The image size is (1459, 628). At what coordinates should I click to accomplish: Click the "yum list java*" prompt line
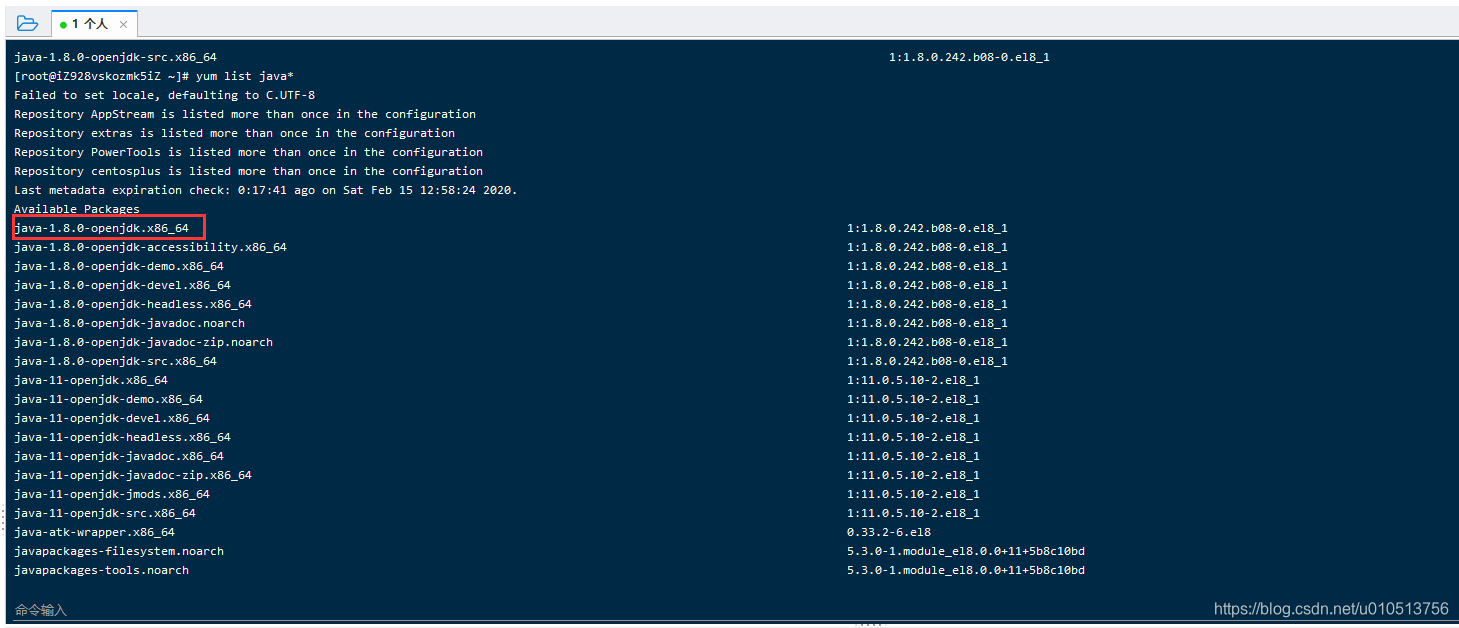pyautogui.click(x=154, y=76)
